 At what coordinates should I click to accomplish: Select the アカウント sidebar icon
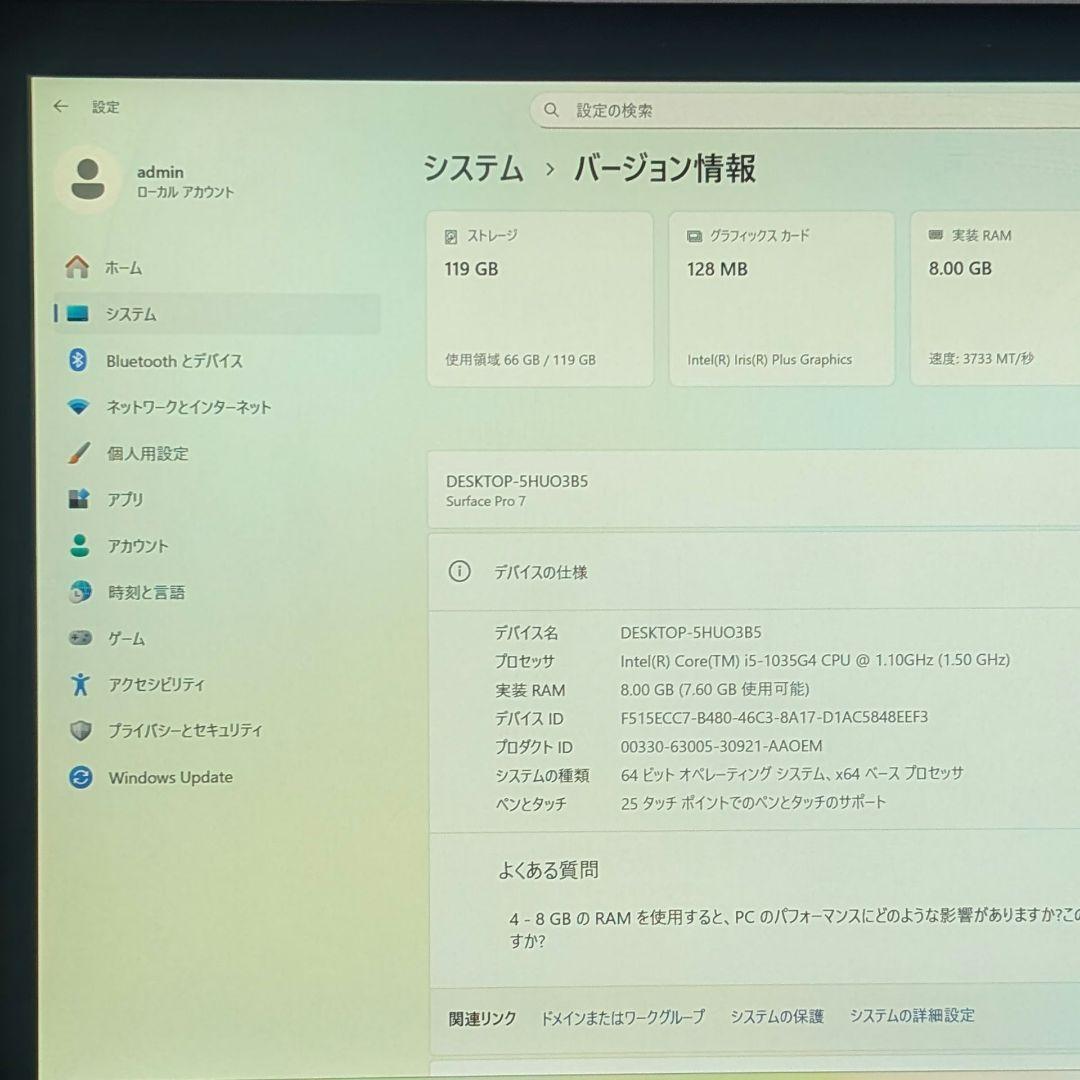[x=78, y=546]
